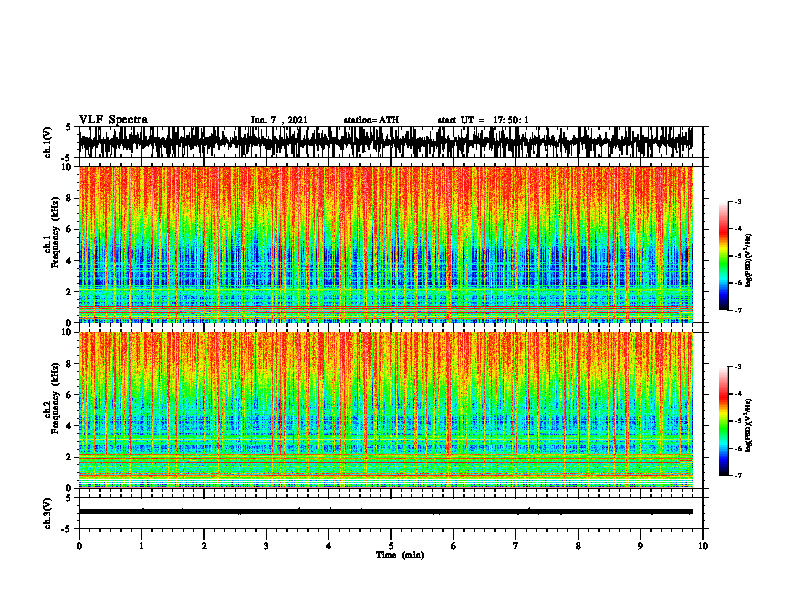Click the "-3" label on ch.2 color bar

[x=738, y=367]
